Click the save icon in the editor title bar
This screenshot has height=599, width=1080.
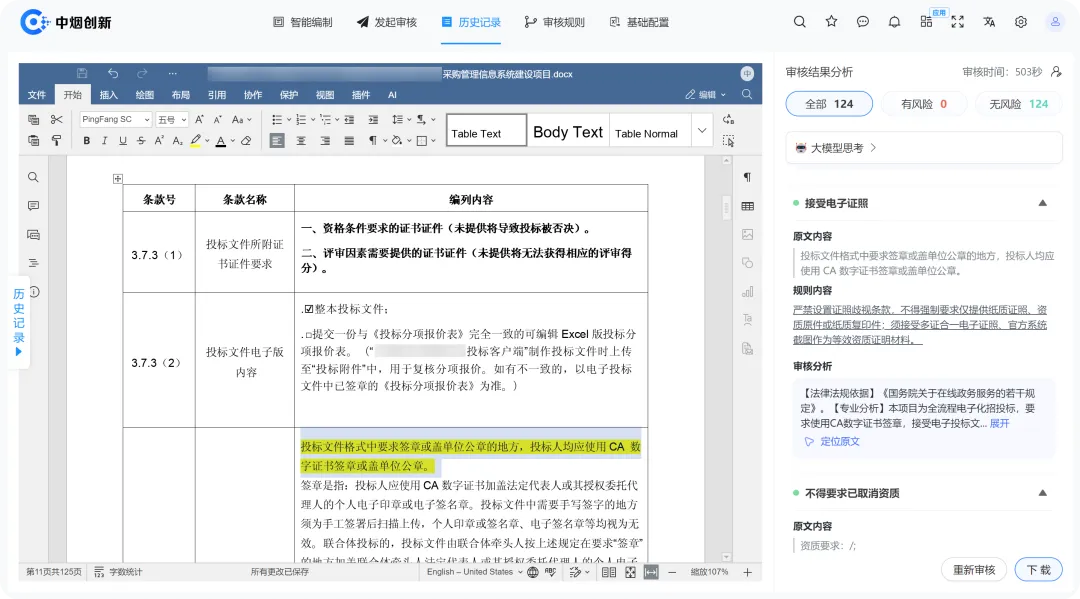click(82, 74)
